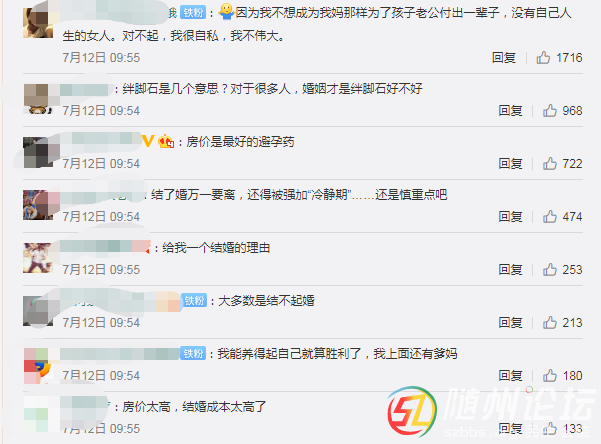Image resolution: width=601 pixels, height=444 pixels.
Task: Click the 铁粉 badge on the first comment
Action: click(x=193, y=13)
